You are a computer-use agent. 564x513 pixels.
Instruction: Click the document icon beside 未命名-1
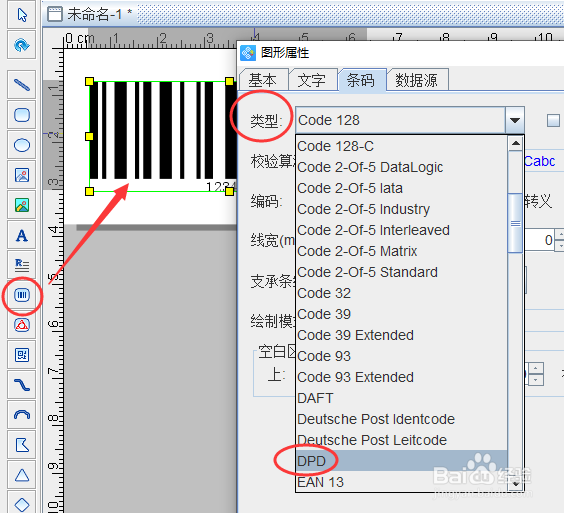click(55, 15)
